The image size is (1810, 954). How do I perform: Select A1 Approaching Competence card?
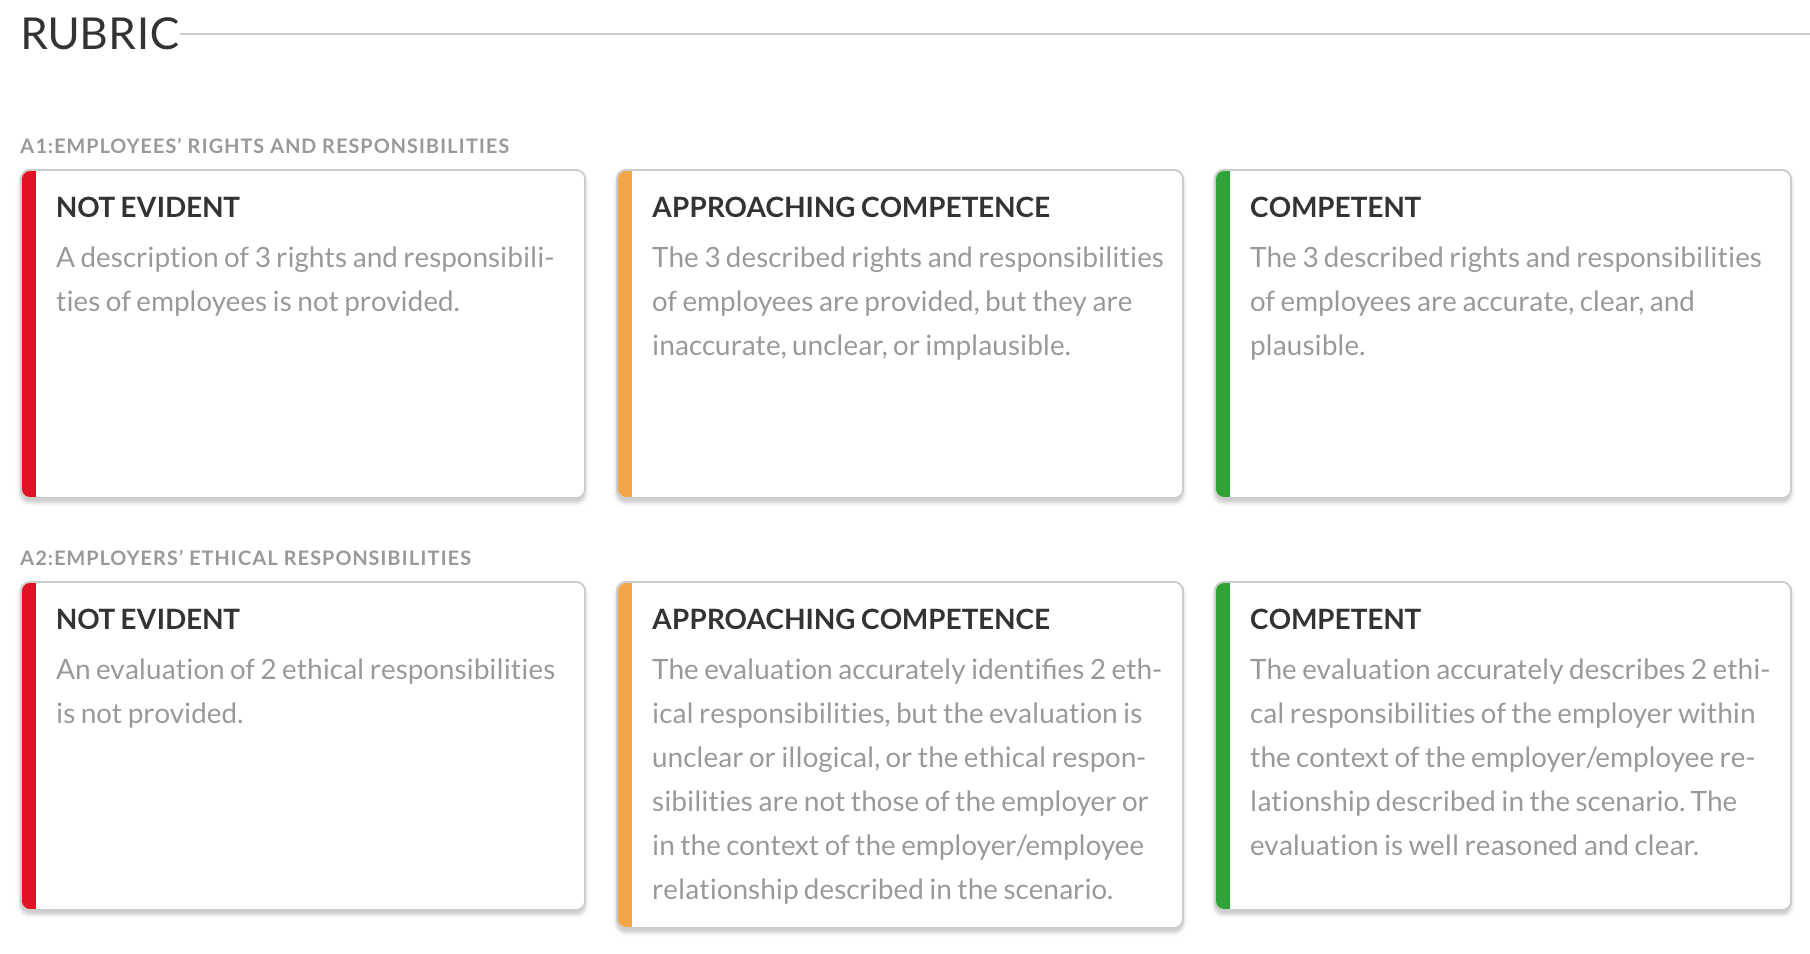click(x=900, y=334)
